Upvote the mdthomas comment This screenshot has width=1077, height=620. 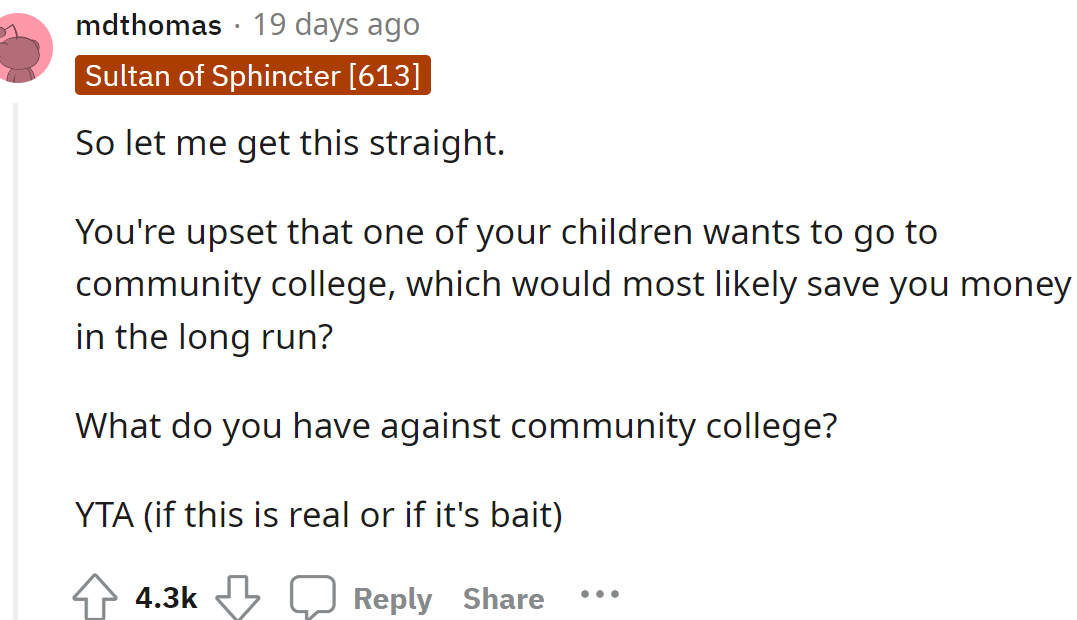pyautogui.click(x=96, y=598)
